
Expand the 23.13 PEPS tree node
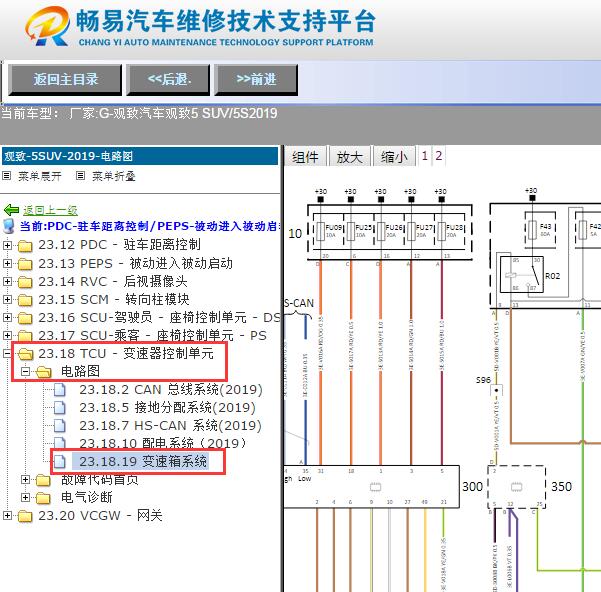(x=7, y=264)
